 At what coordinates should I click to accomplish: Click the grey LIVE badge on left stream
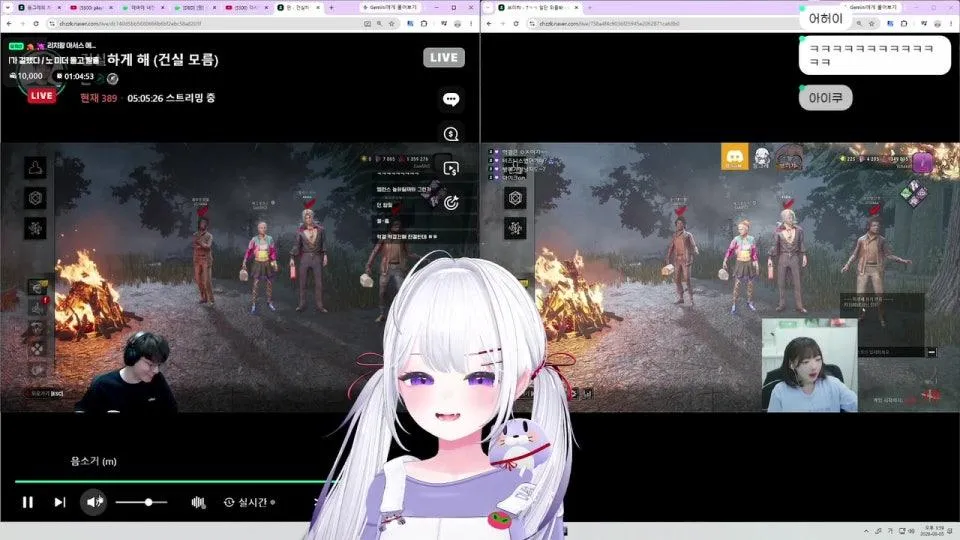[444, 58]
